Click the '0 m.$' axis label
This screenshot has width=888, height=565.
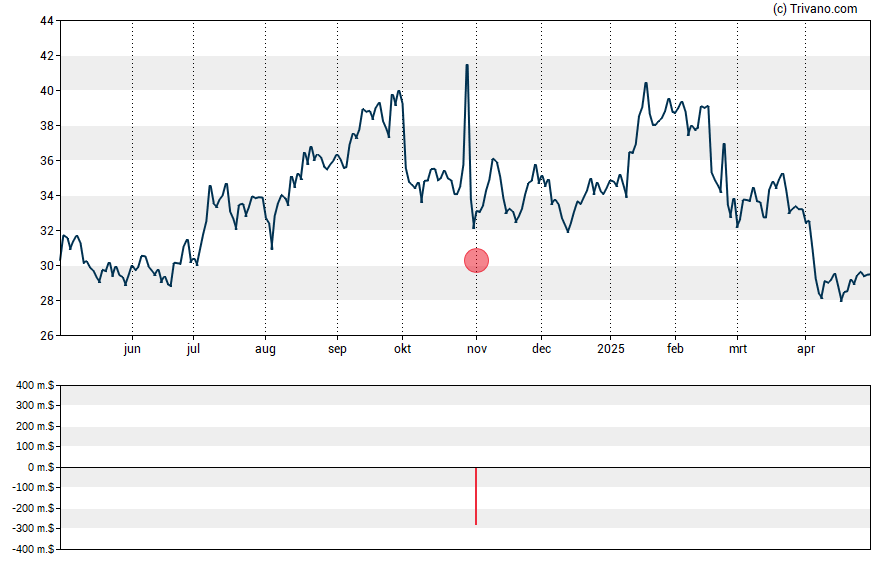click(41, 467)
